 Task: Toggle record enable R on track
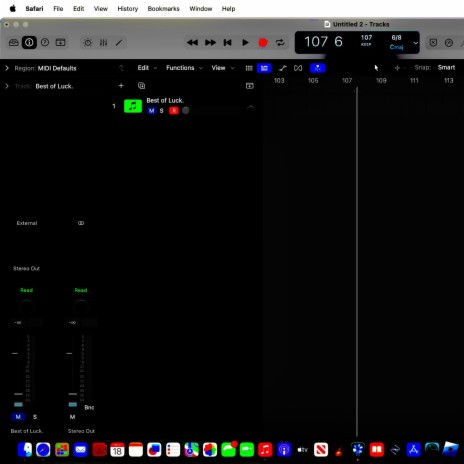174,111
